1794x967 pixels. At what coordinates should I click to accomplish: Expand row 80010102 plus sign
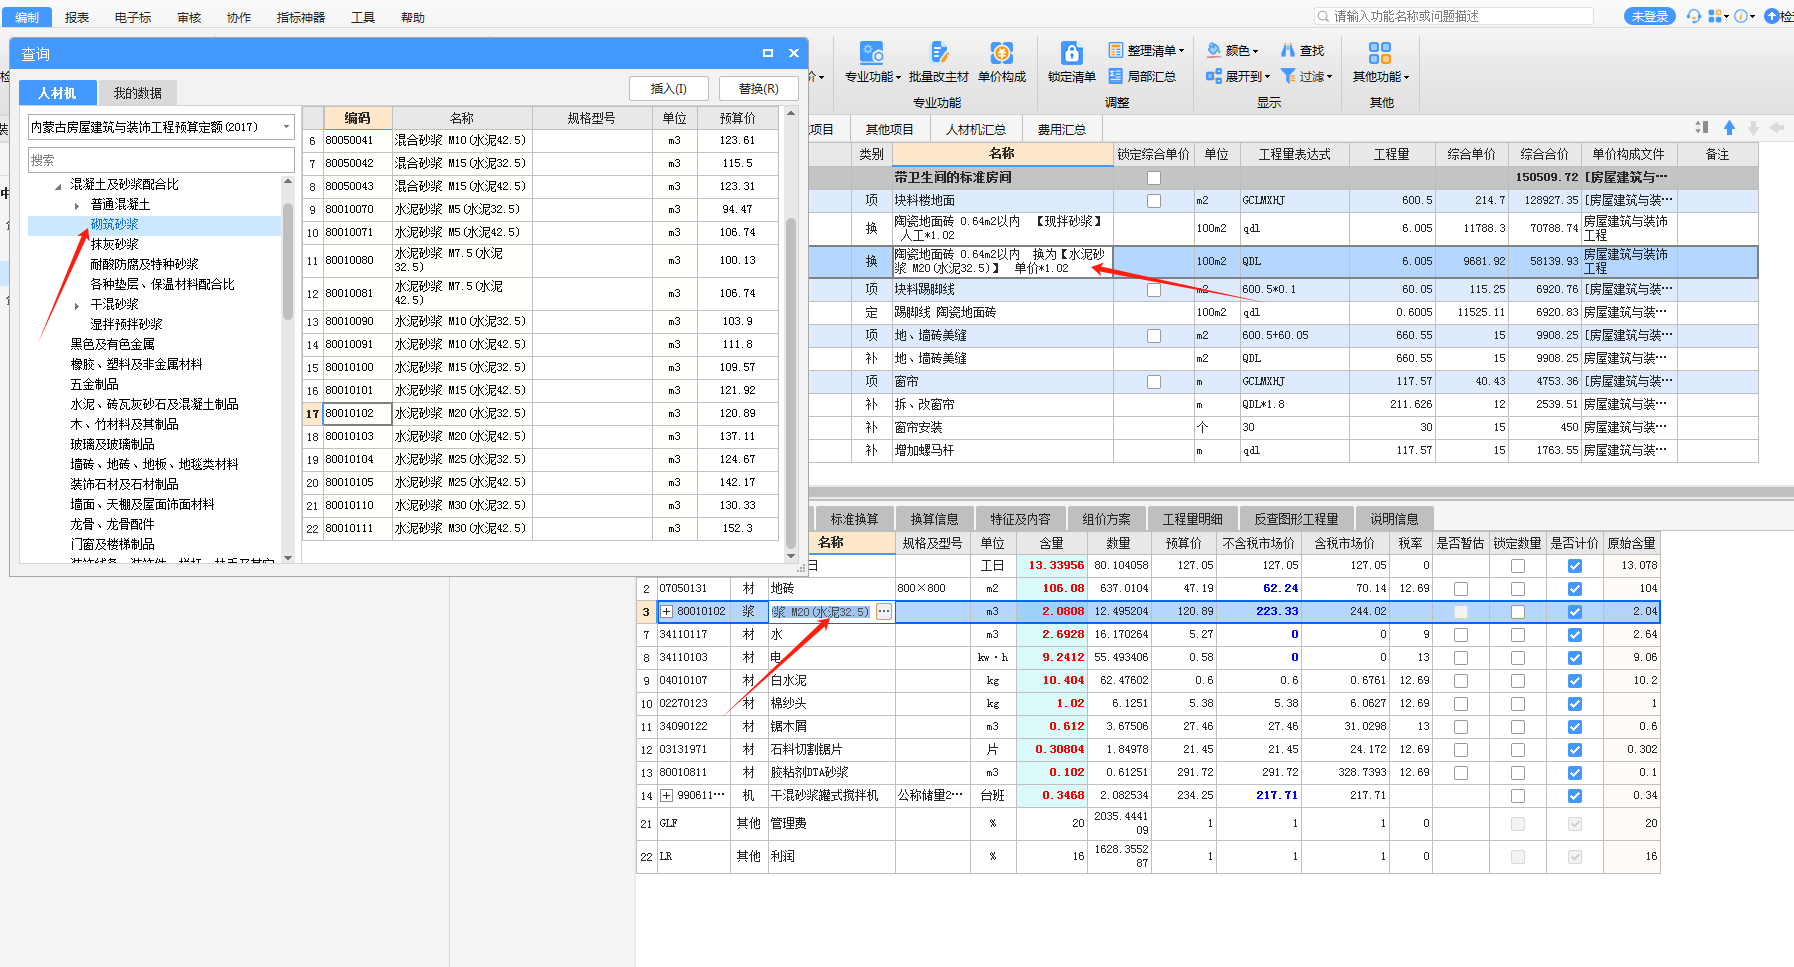tap(667, 612)
